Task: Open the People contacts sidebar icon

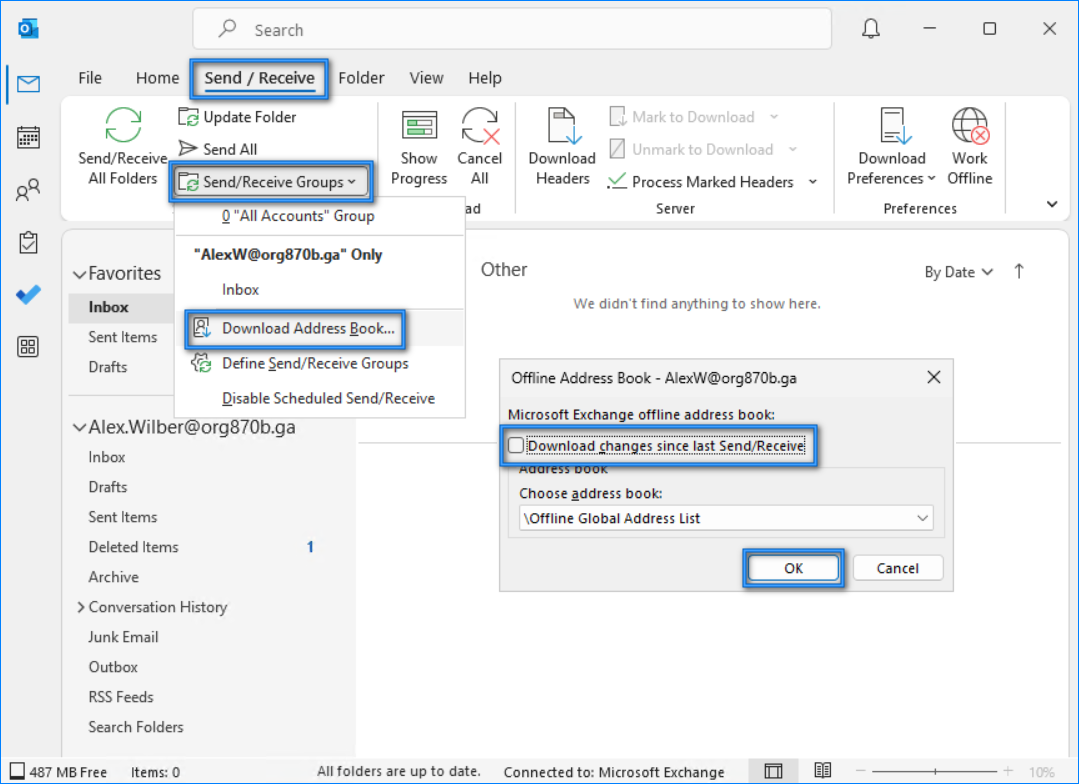Action: [28, 190]
